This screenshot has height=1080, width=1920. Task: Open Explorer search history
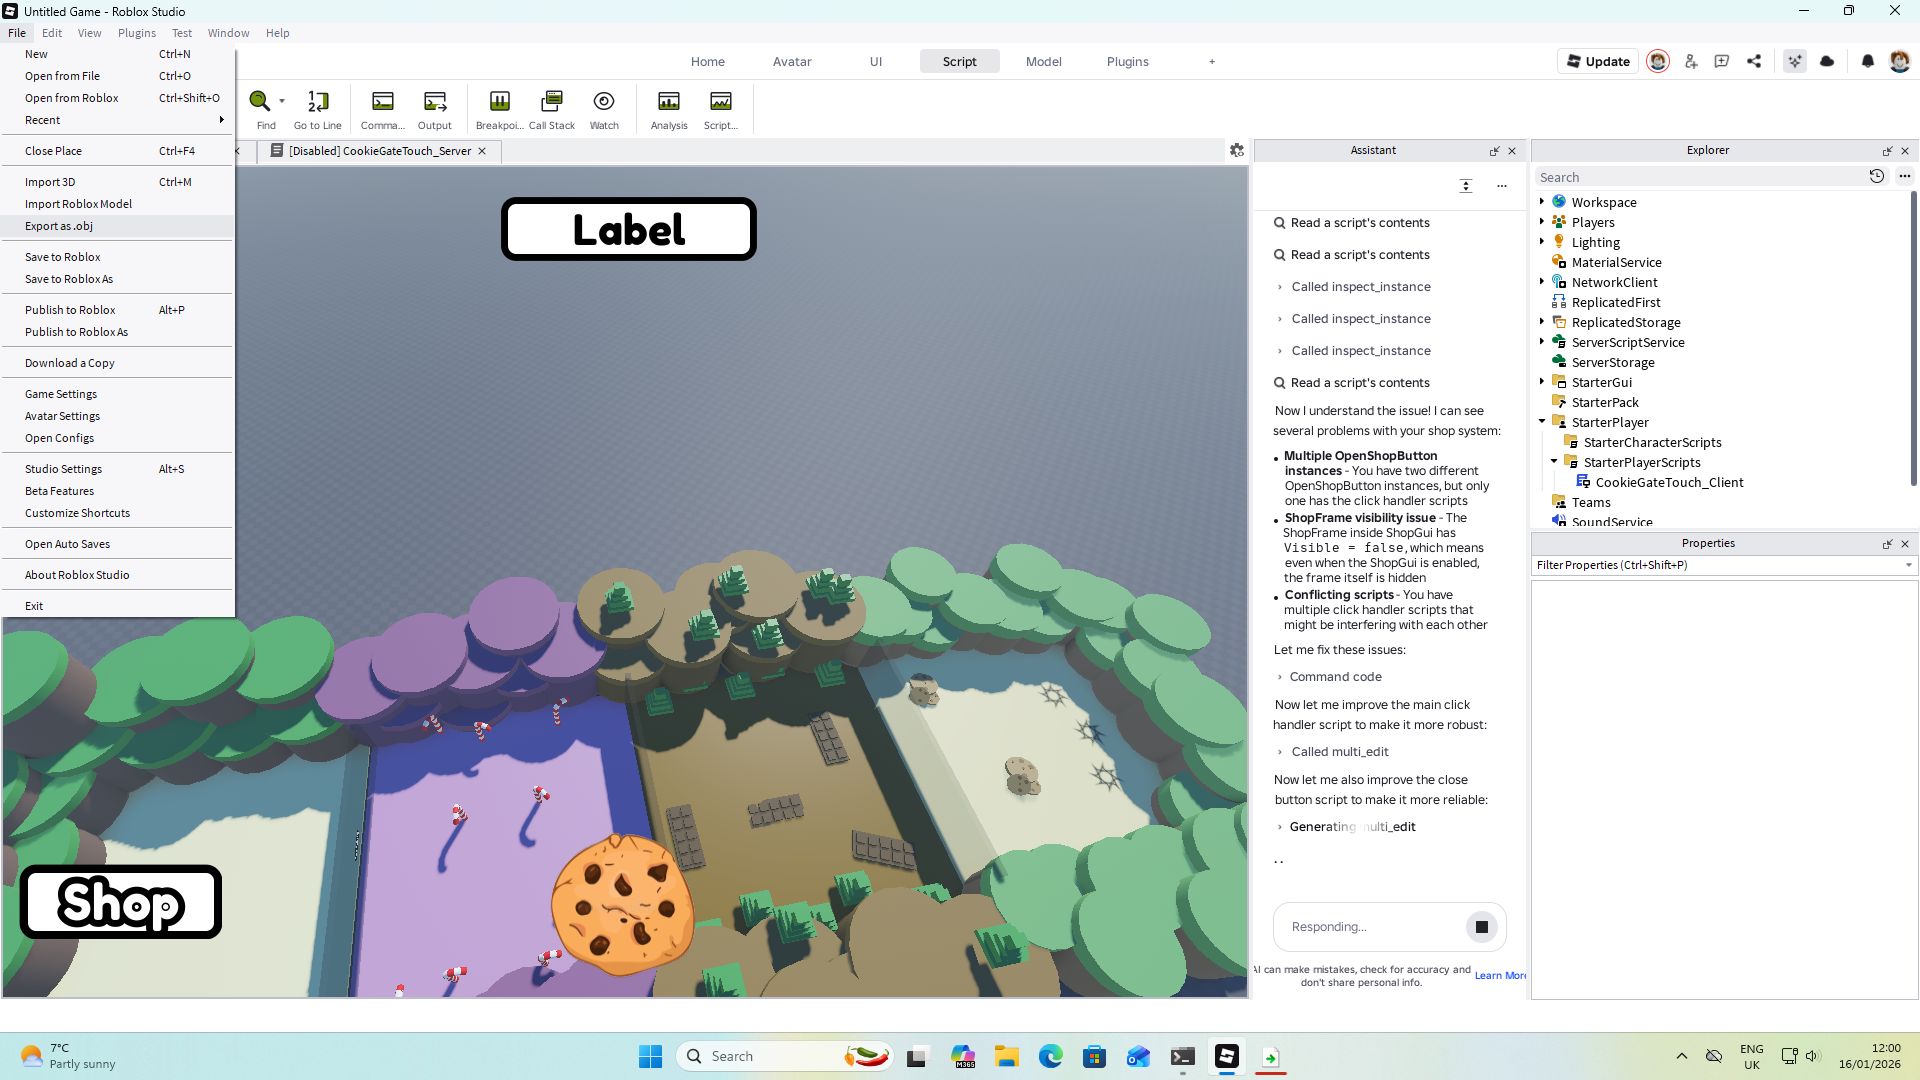tap(1877, 176)
